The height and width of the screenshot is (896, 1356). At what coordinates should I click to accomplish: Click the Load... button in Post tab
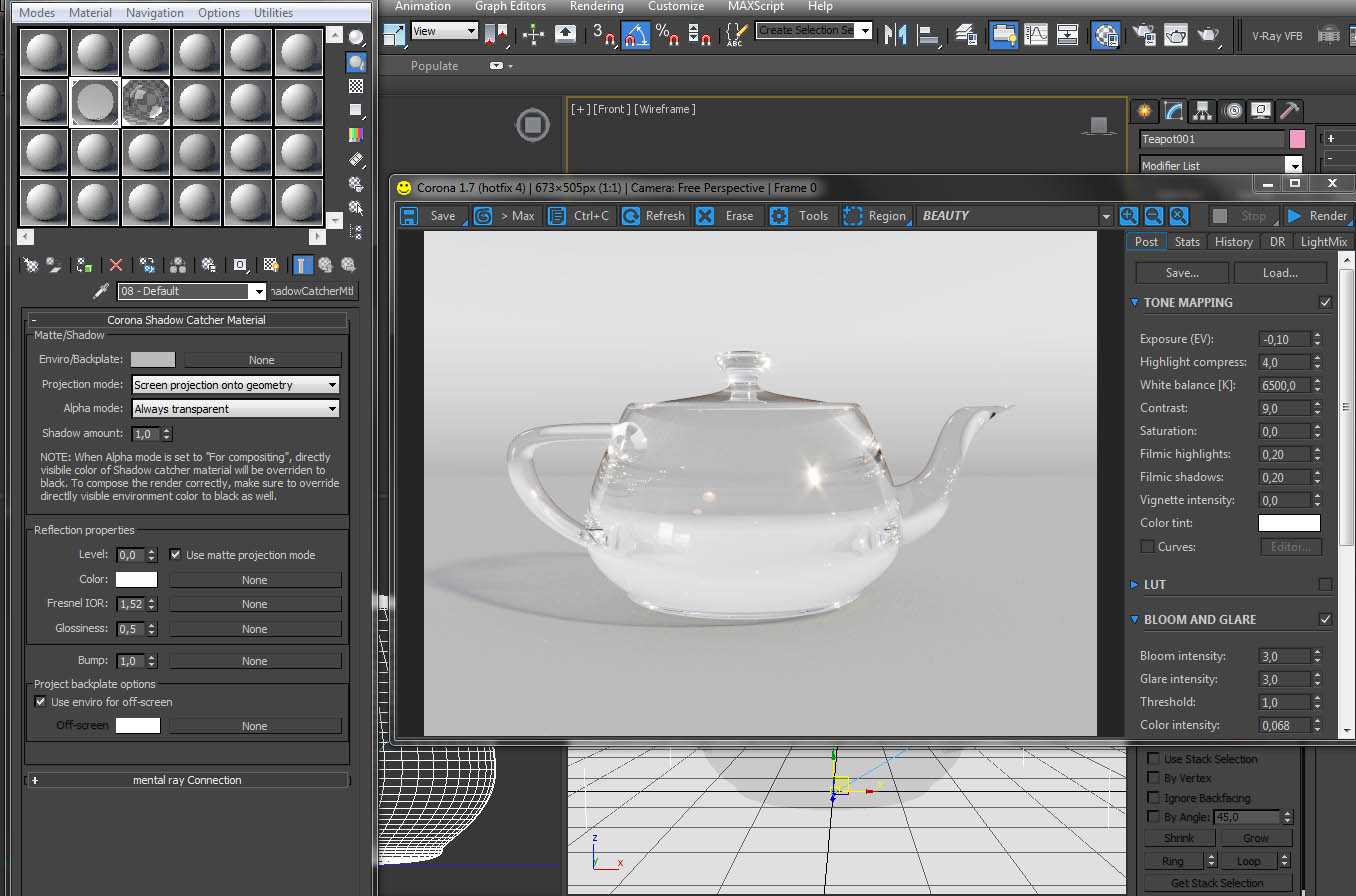[1280, 273]
